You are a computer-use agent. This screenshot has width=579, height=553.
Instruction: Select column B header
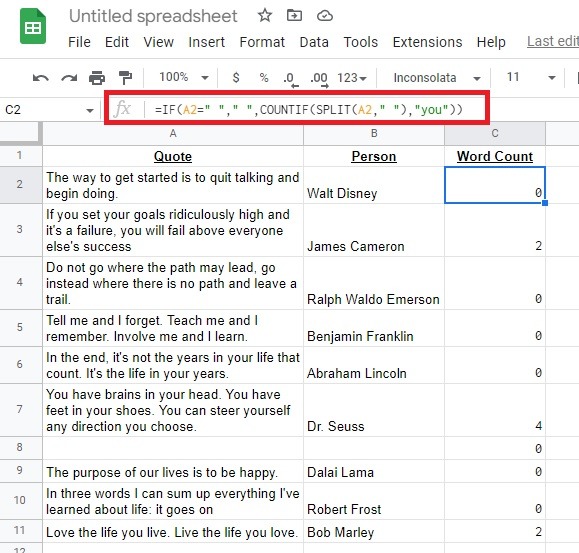point(374,133)
